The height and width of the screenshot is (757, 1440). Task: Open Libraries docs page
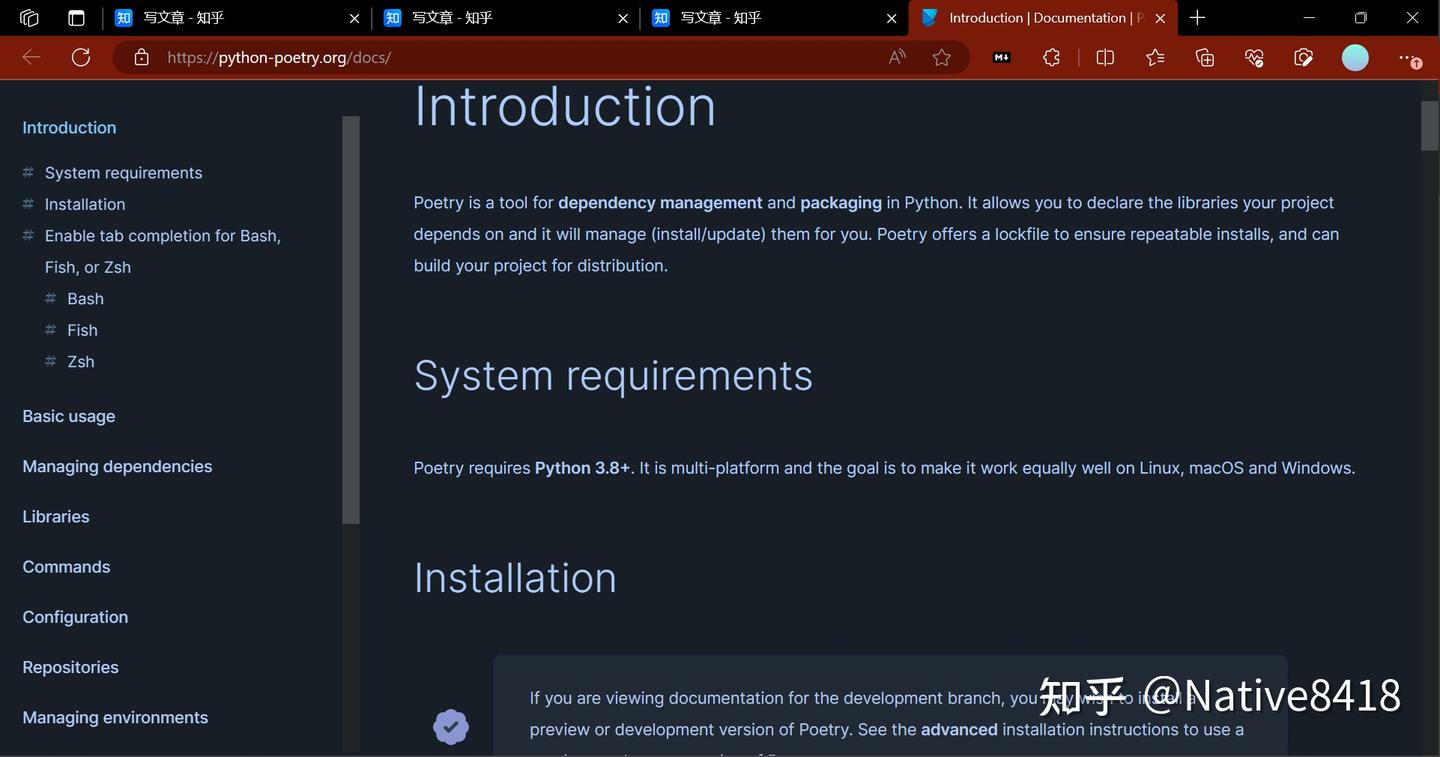[x=56, y=516]
